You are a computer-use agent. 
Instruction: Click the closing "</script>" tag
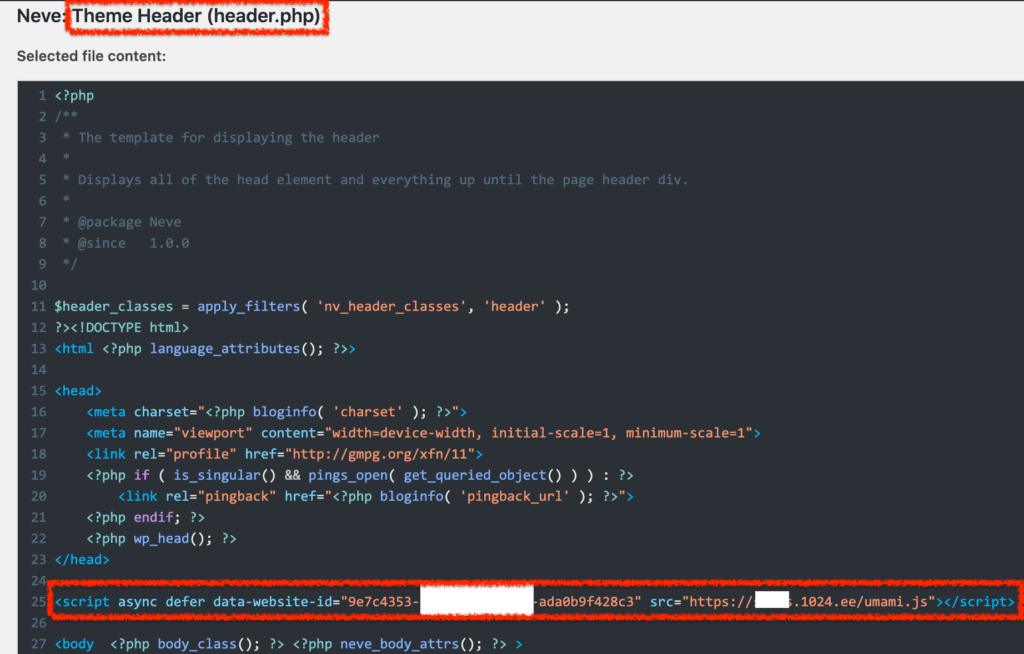(979, 602)
